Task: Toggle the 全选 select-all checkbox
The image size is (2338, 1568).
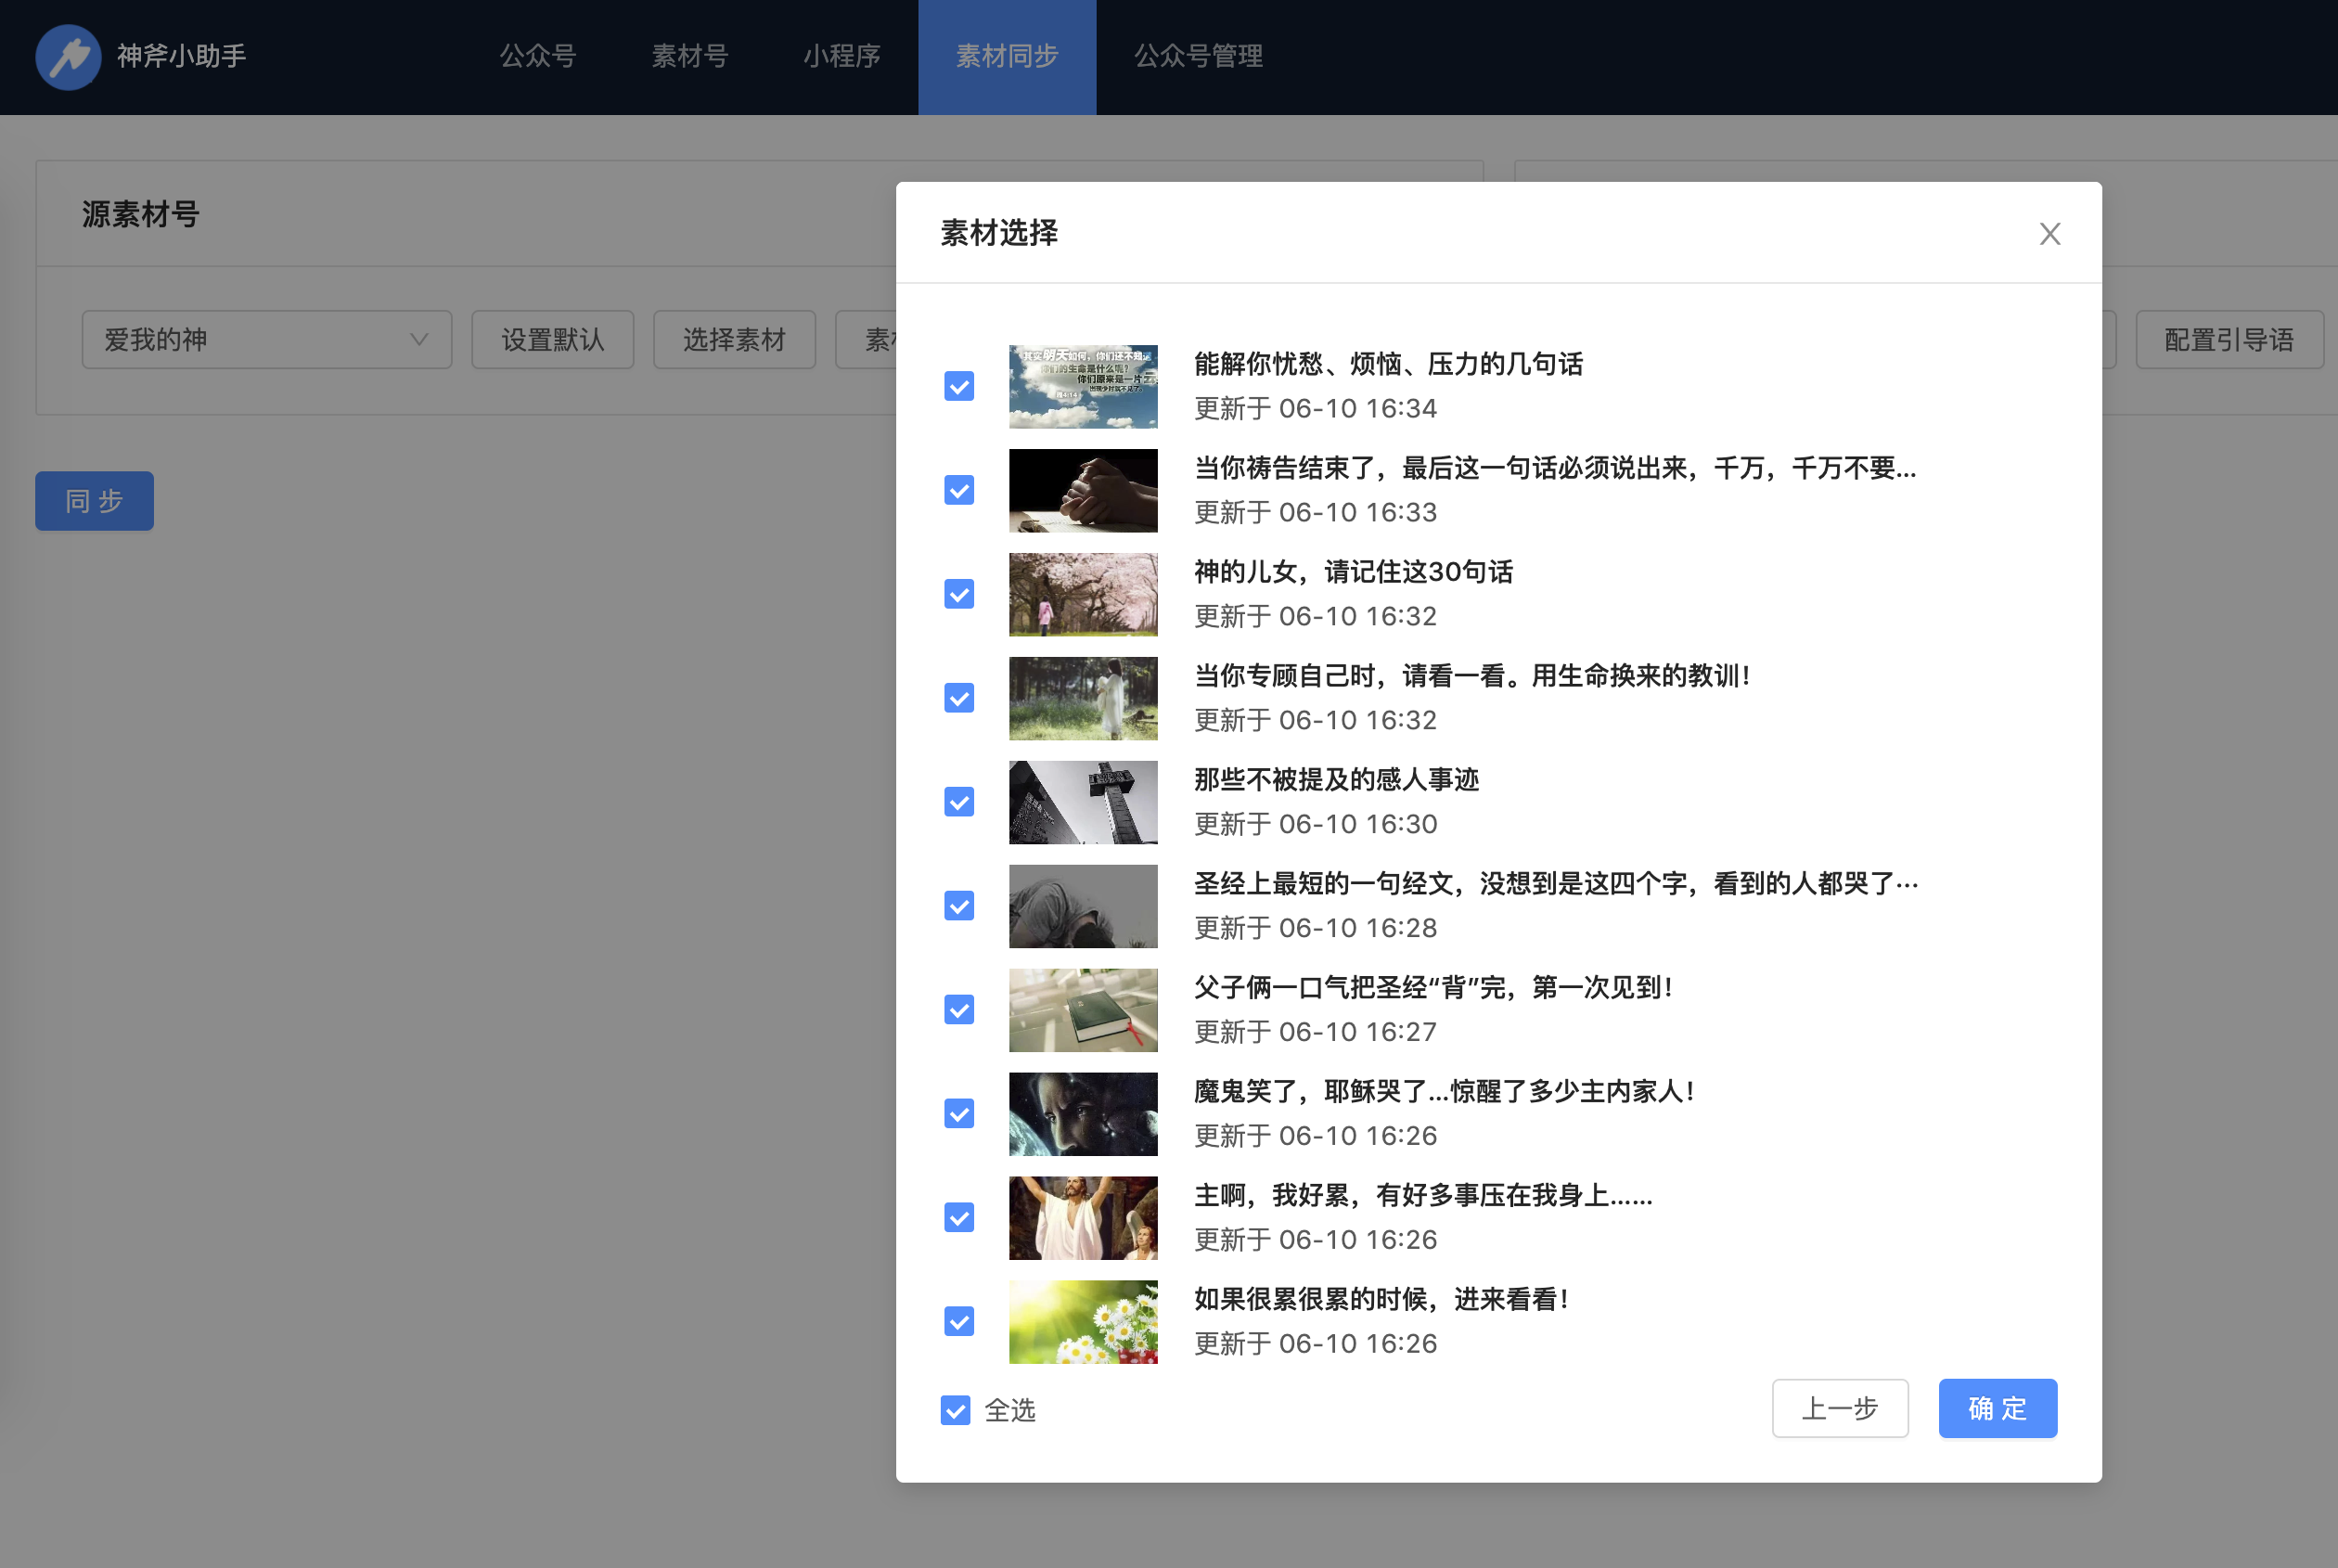Action: tap(955, 1411)
